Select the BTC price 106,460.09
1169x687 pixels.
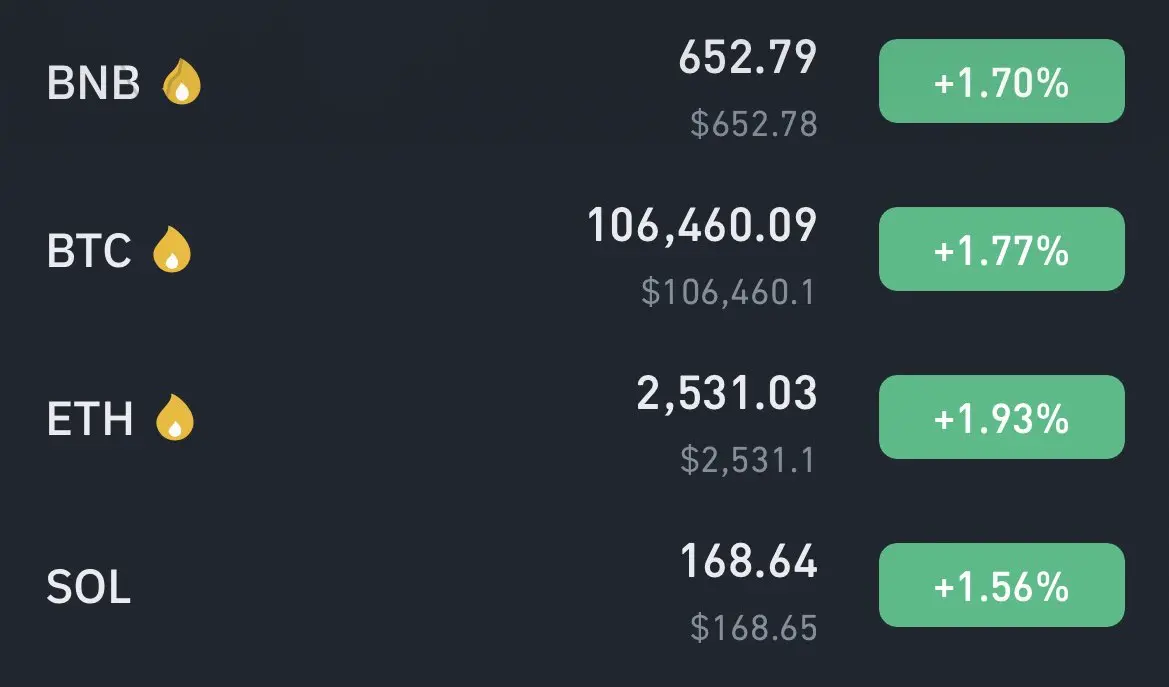tap(702, 226)
